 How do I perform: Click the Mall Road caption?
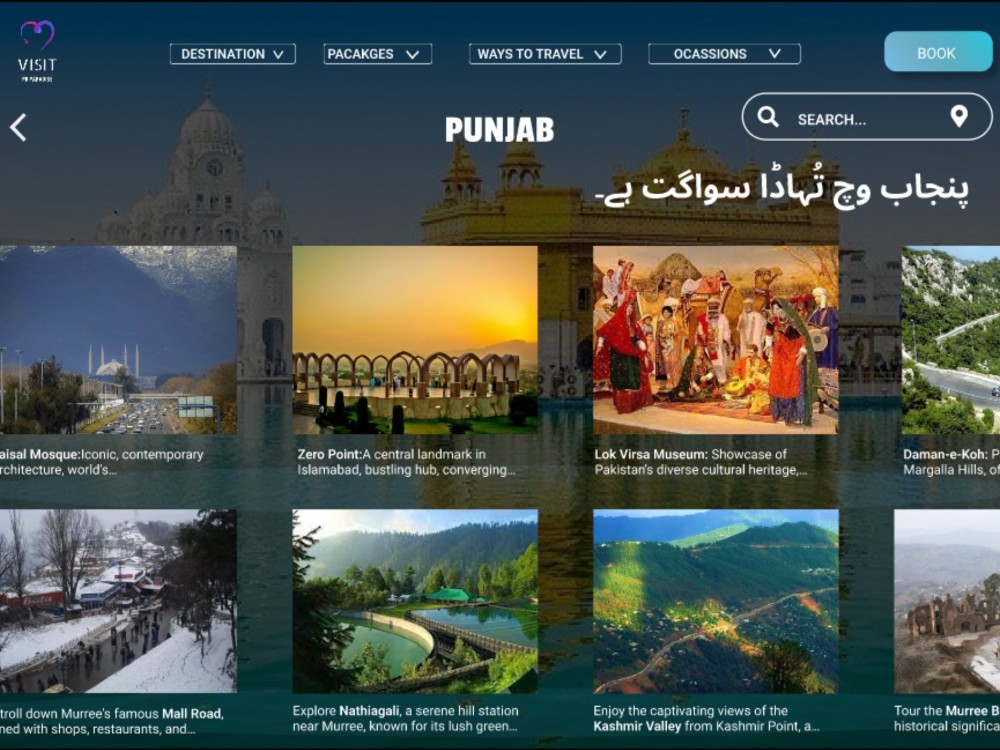[112, 721]
